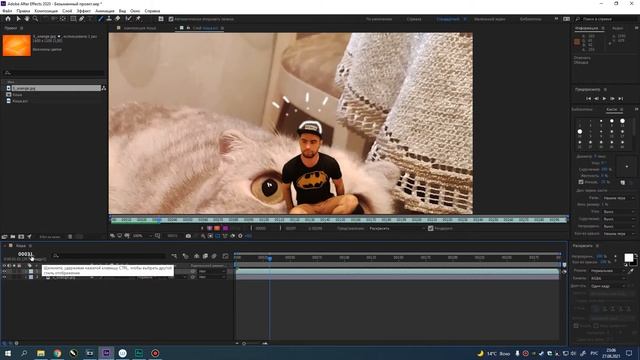Viewport: 640px width, 360px height.
Task: Jump to last frame in preview
Action: pos(621,98)
